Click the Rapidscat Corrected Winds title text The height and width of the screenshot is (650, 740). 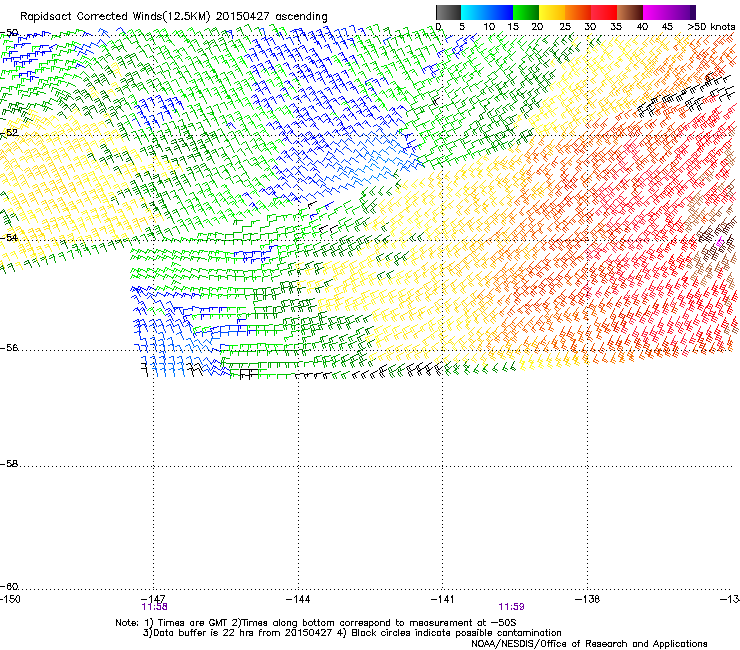174,16
